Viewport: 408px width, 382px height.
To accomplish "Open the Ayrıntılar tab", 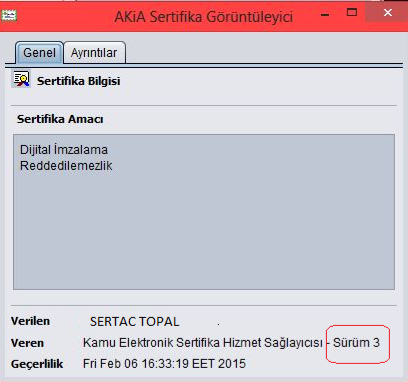I will 94,53.
